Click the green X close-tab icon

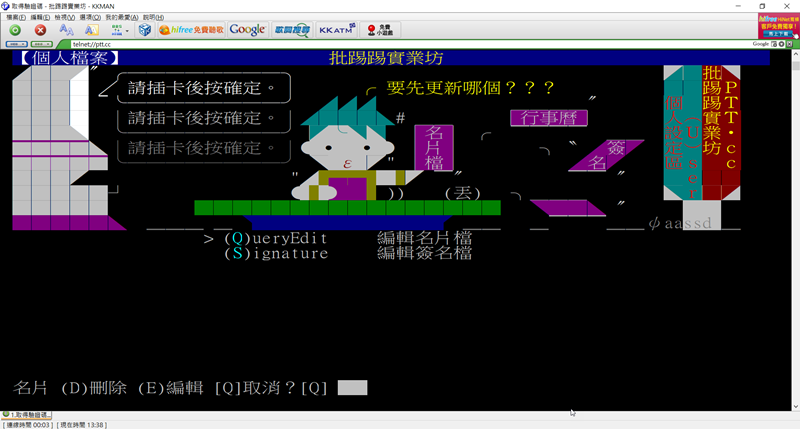coord(789,44)
